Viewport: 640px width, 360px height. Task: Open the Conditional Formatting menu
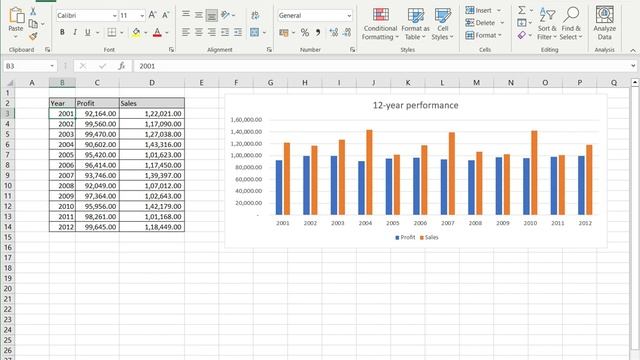[x=380, y=24]
